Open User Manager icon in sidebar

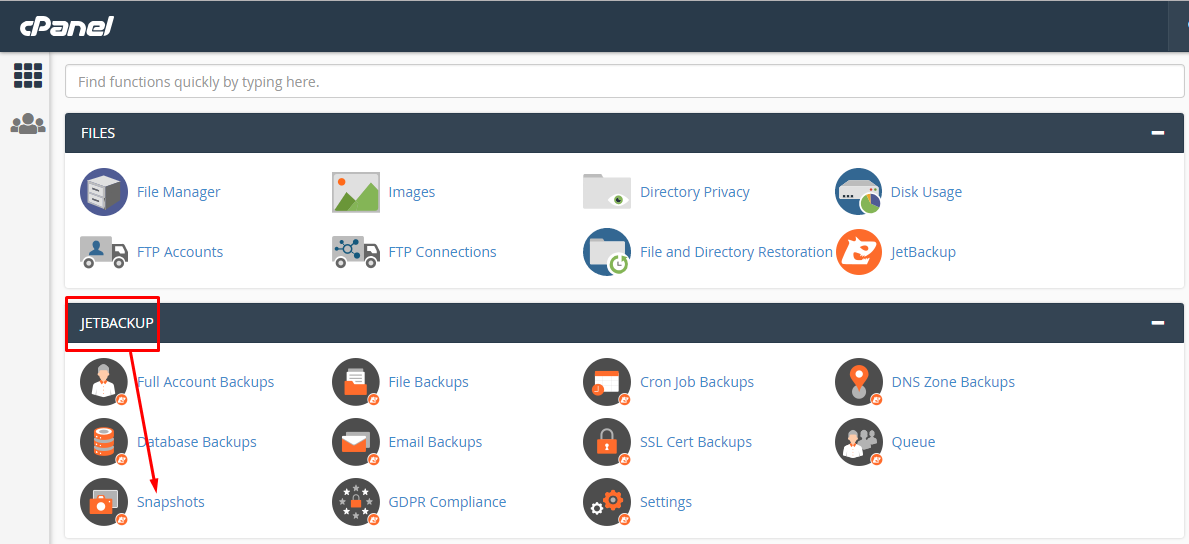(x=28, y=124)
